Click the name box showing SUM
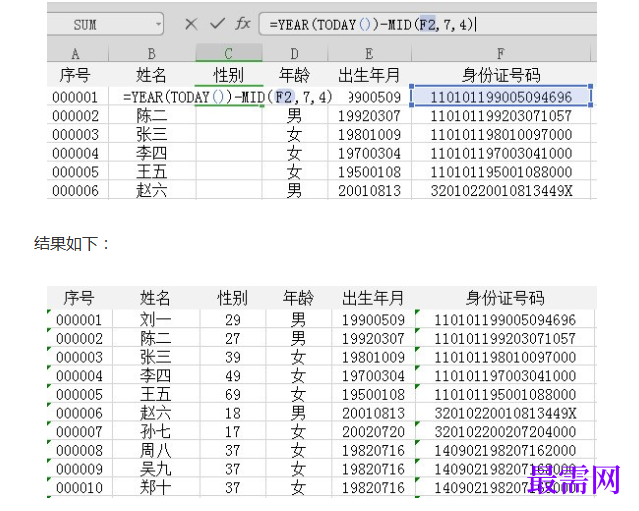Screen dimensions: 639x511 100,24
